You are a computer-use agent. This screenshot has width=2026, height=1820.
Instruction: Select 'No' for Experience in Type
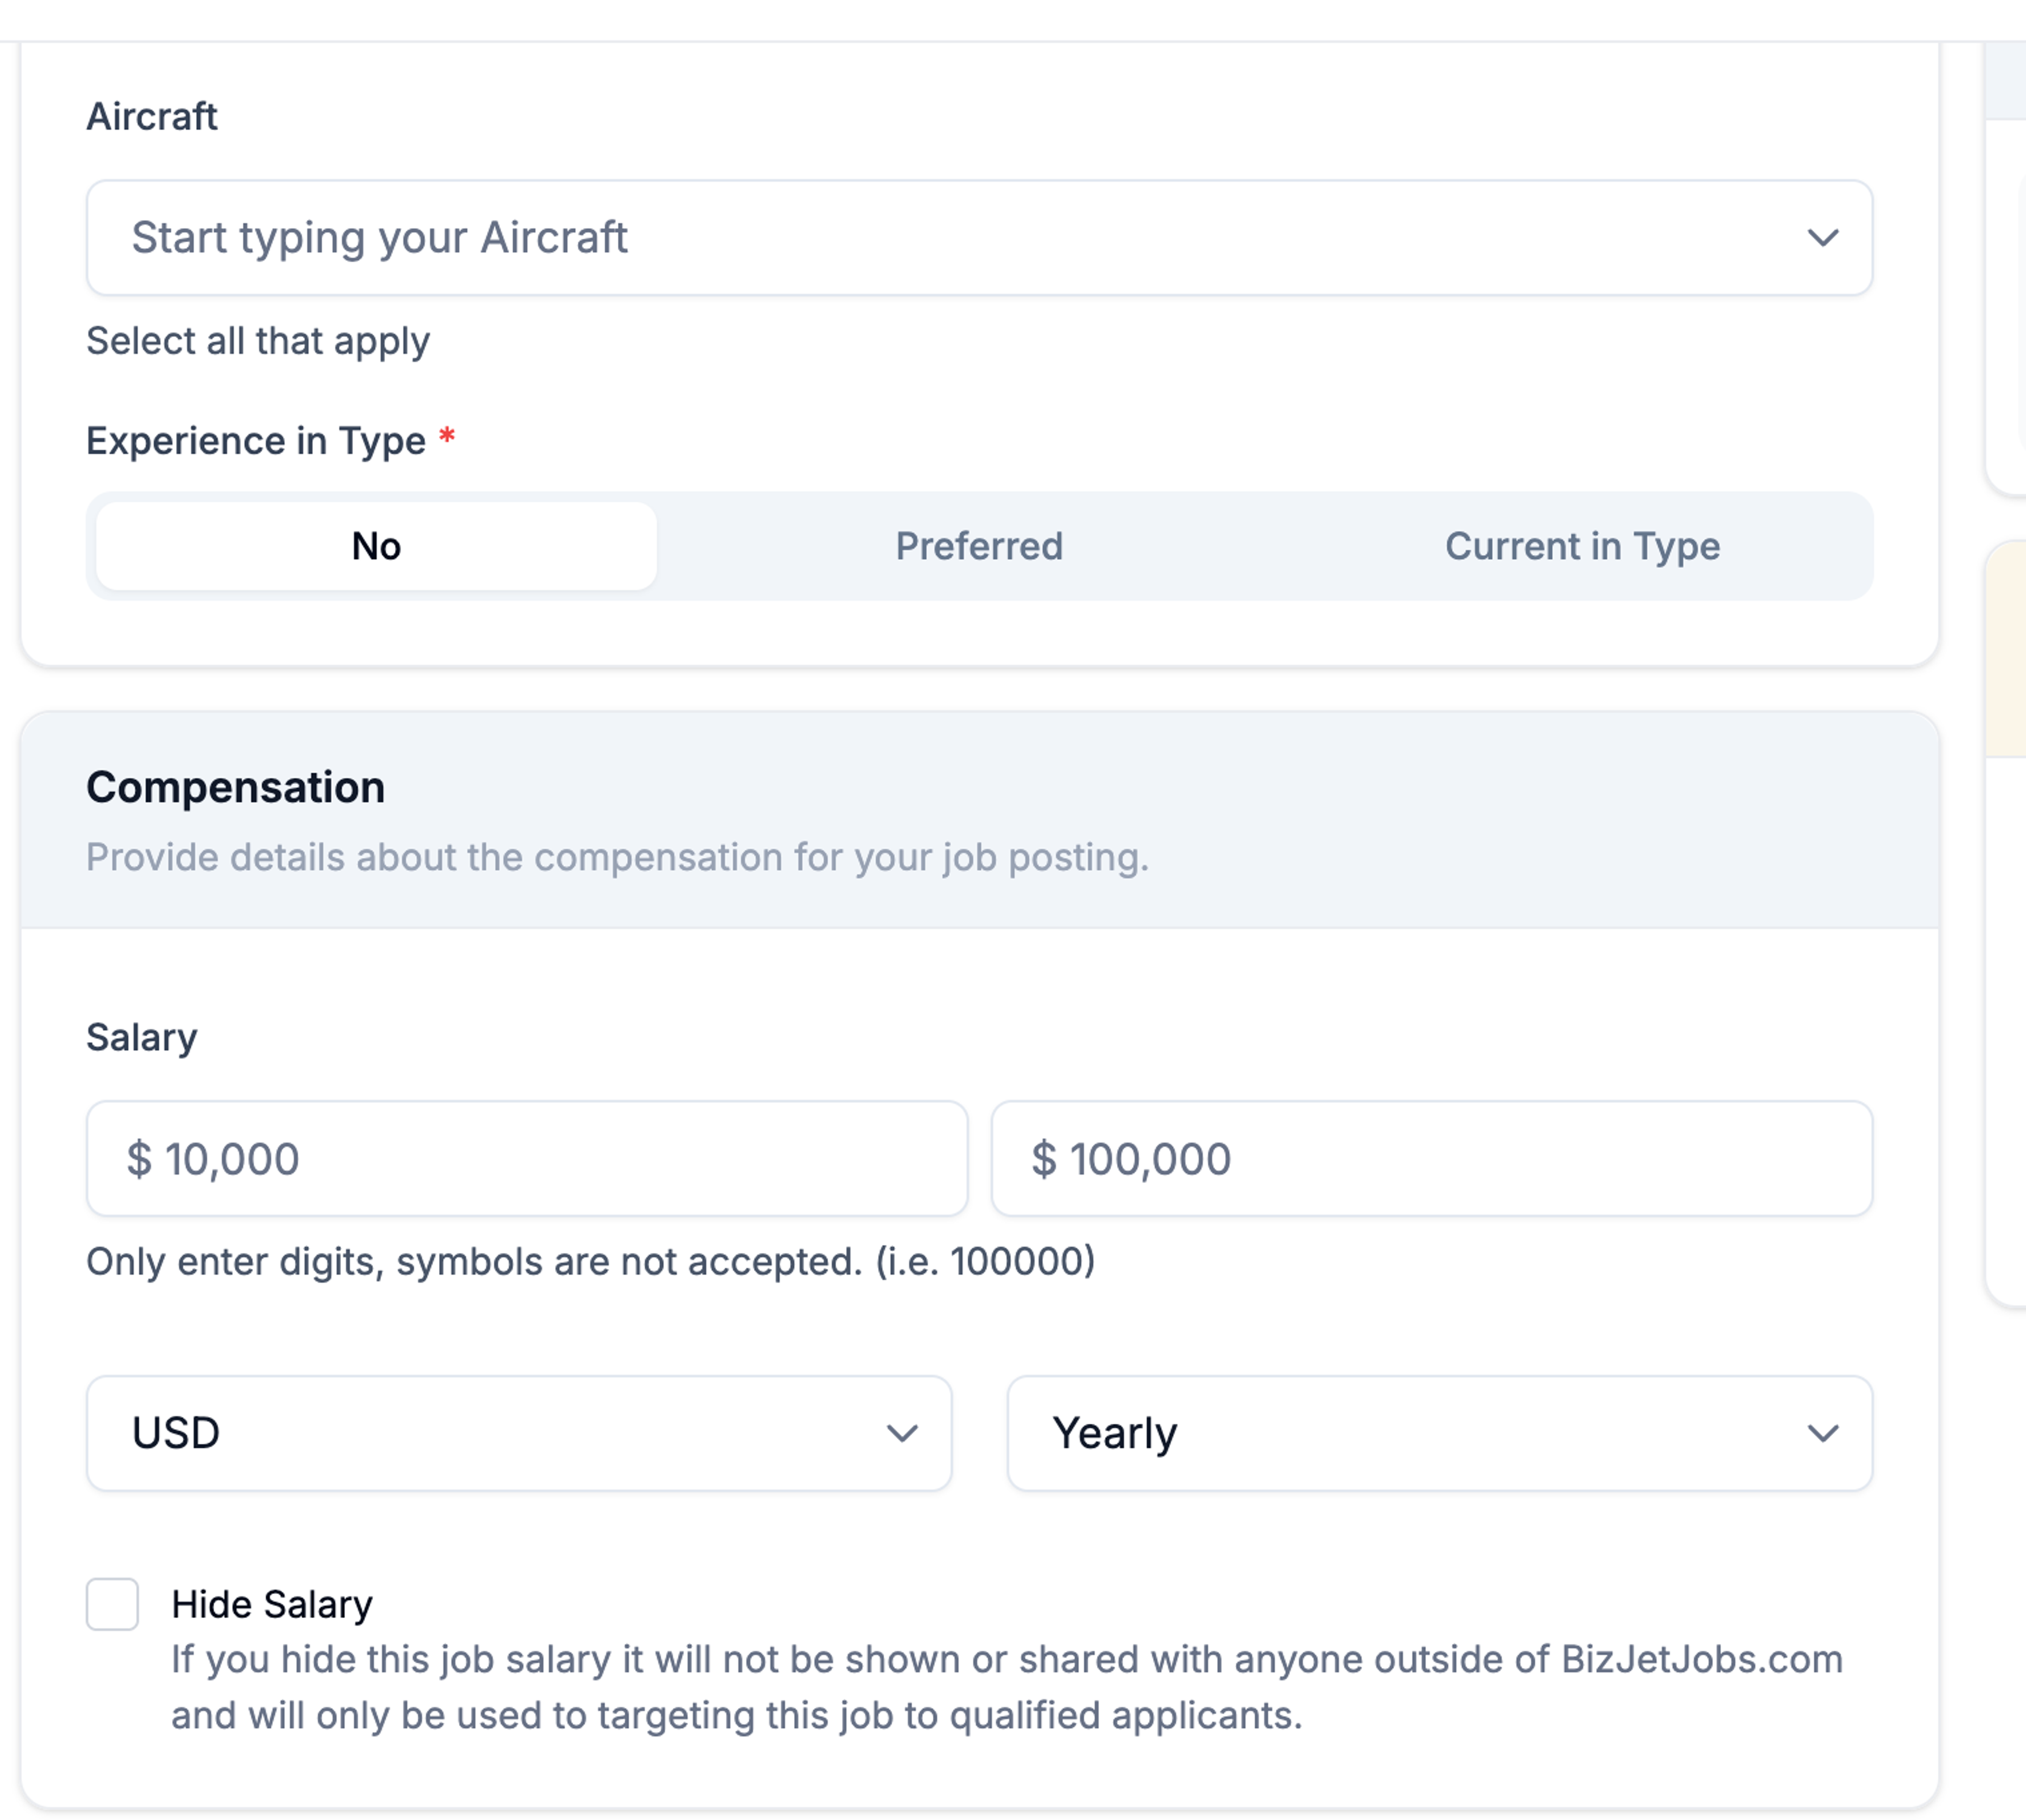click(377, 546)
